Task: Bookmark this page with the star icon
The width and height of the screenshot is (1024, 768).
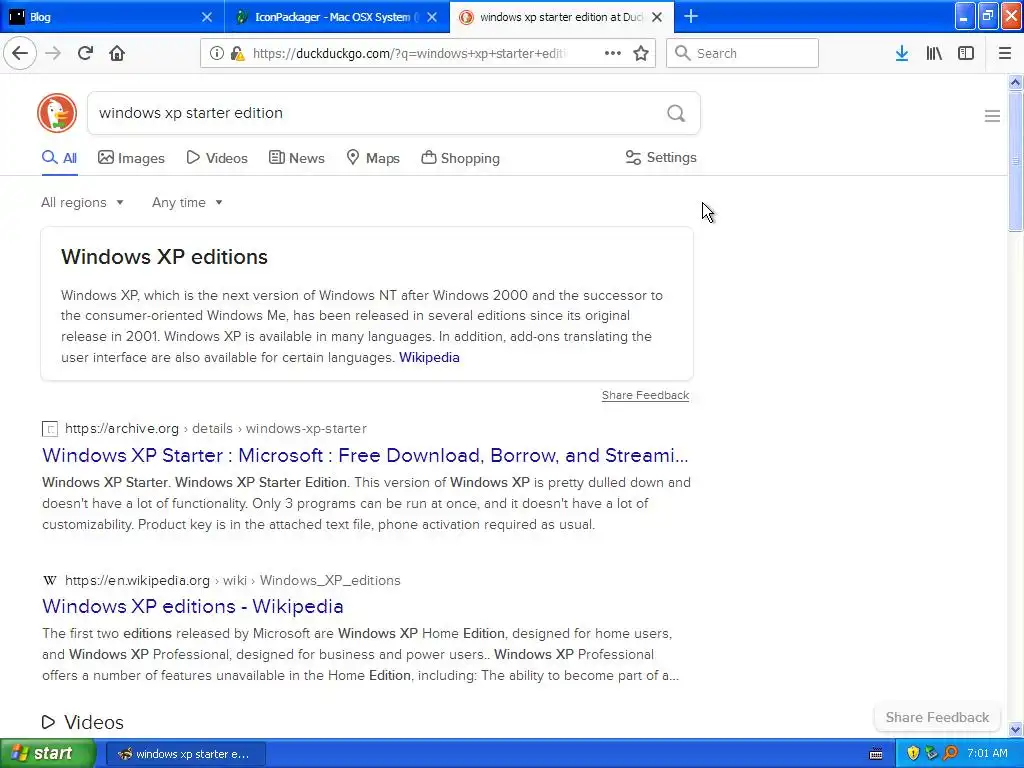Action: 641,54
